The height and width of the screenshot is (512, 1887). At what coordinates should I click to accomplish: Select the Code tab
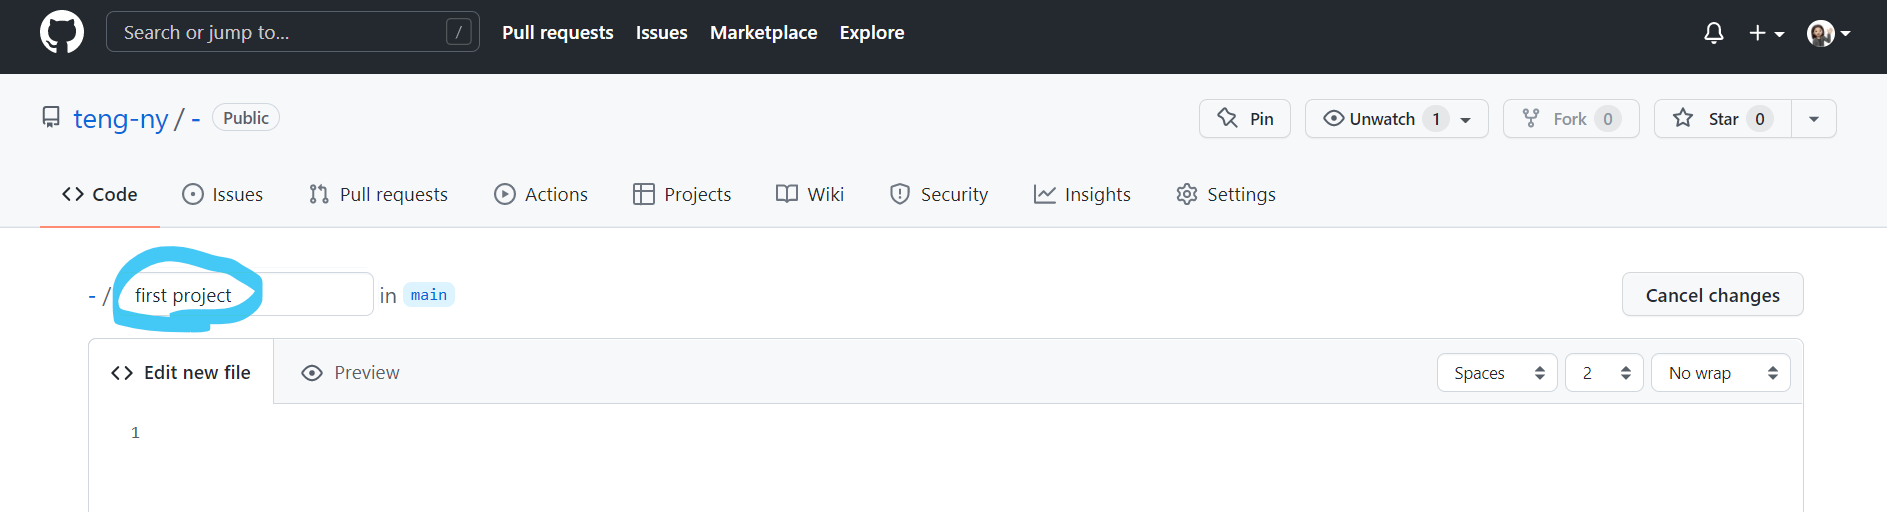(x=100, y=194)
